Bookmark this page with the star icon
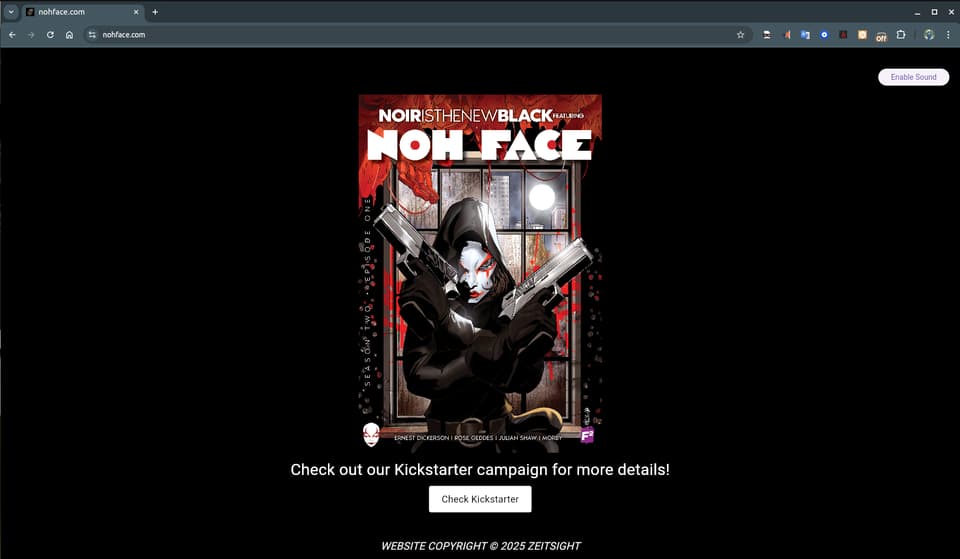Screen dimensions: 960x559 coord(740,35)
